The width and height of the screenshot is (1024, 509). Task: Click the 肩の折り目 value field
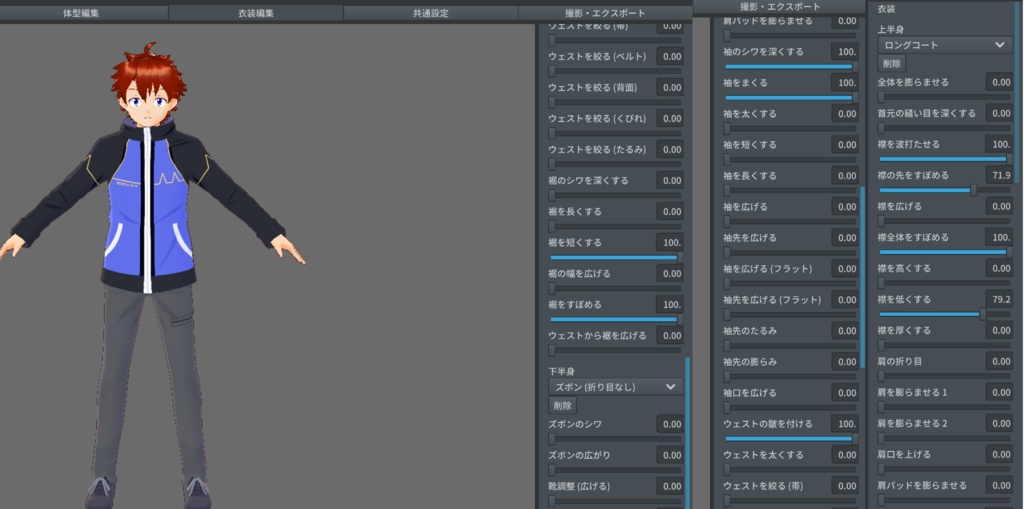coord(999,361)
